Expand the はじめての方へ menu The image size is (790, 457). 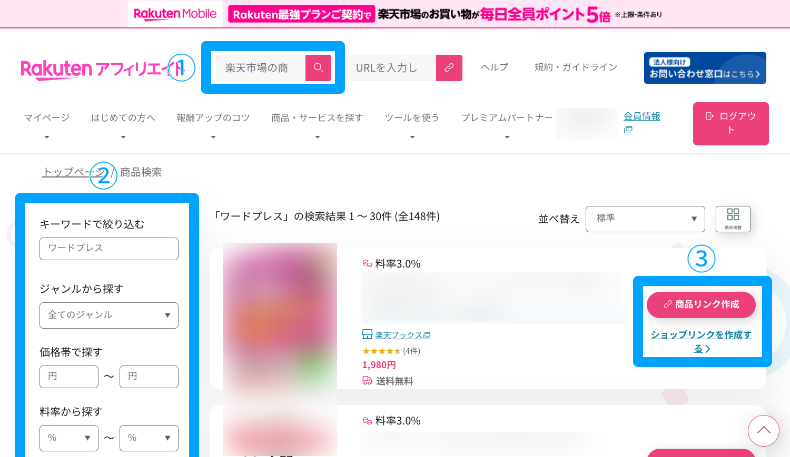123,125
